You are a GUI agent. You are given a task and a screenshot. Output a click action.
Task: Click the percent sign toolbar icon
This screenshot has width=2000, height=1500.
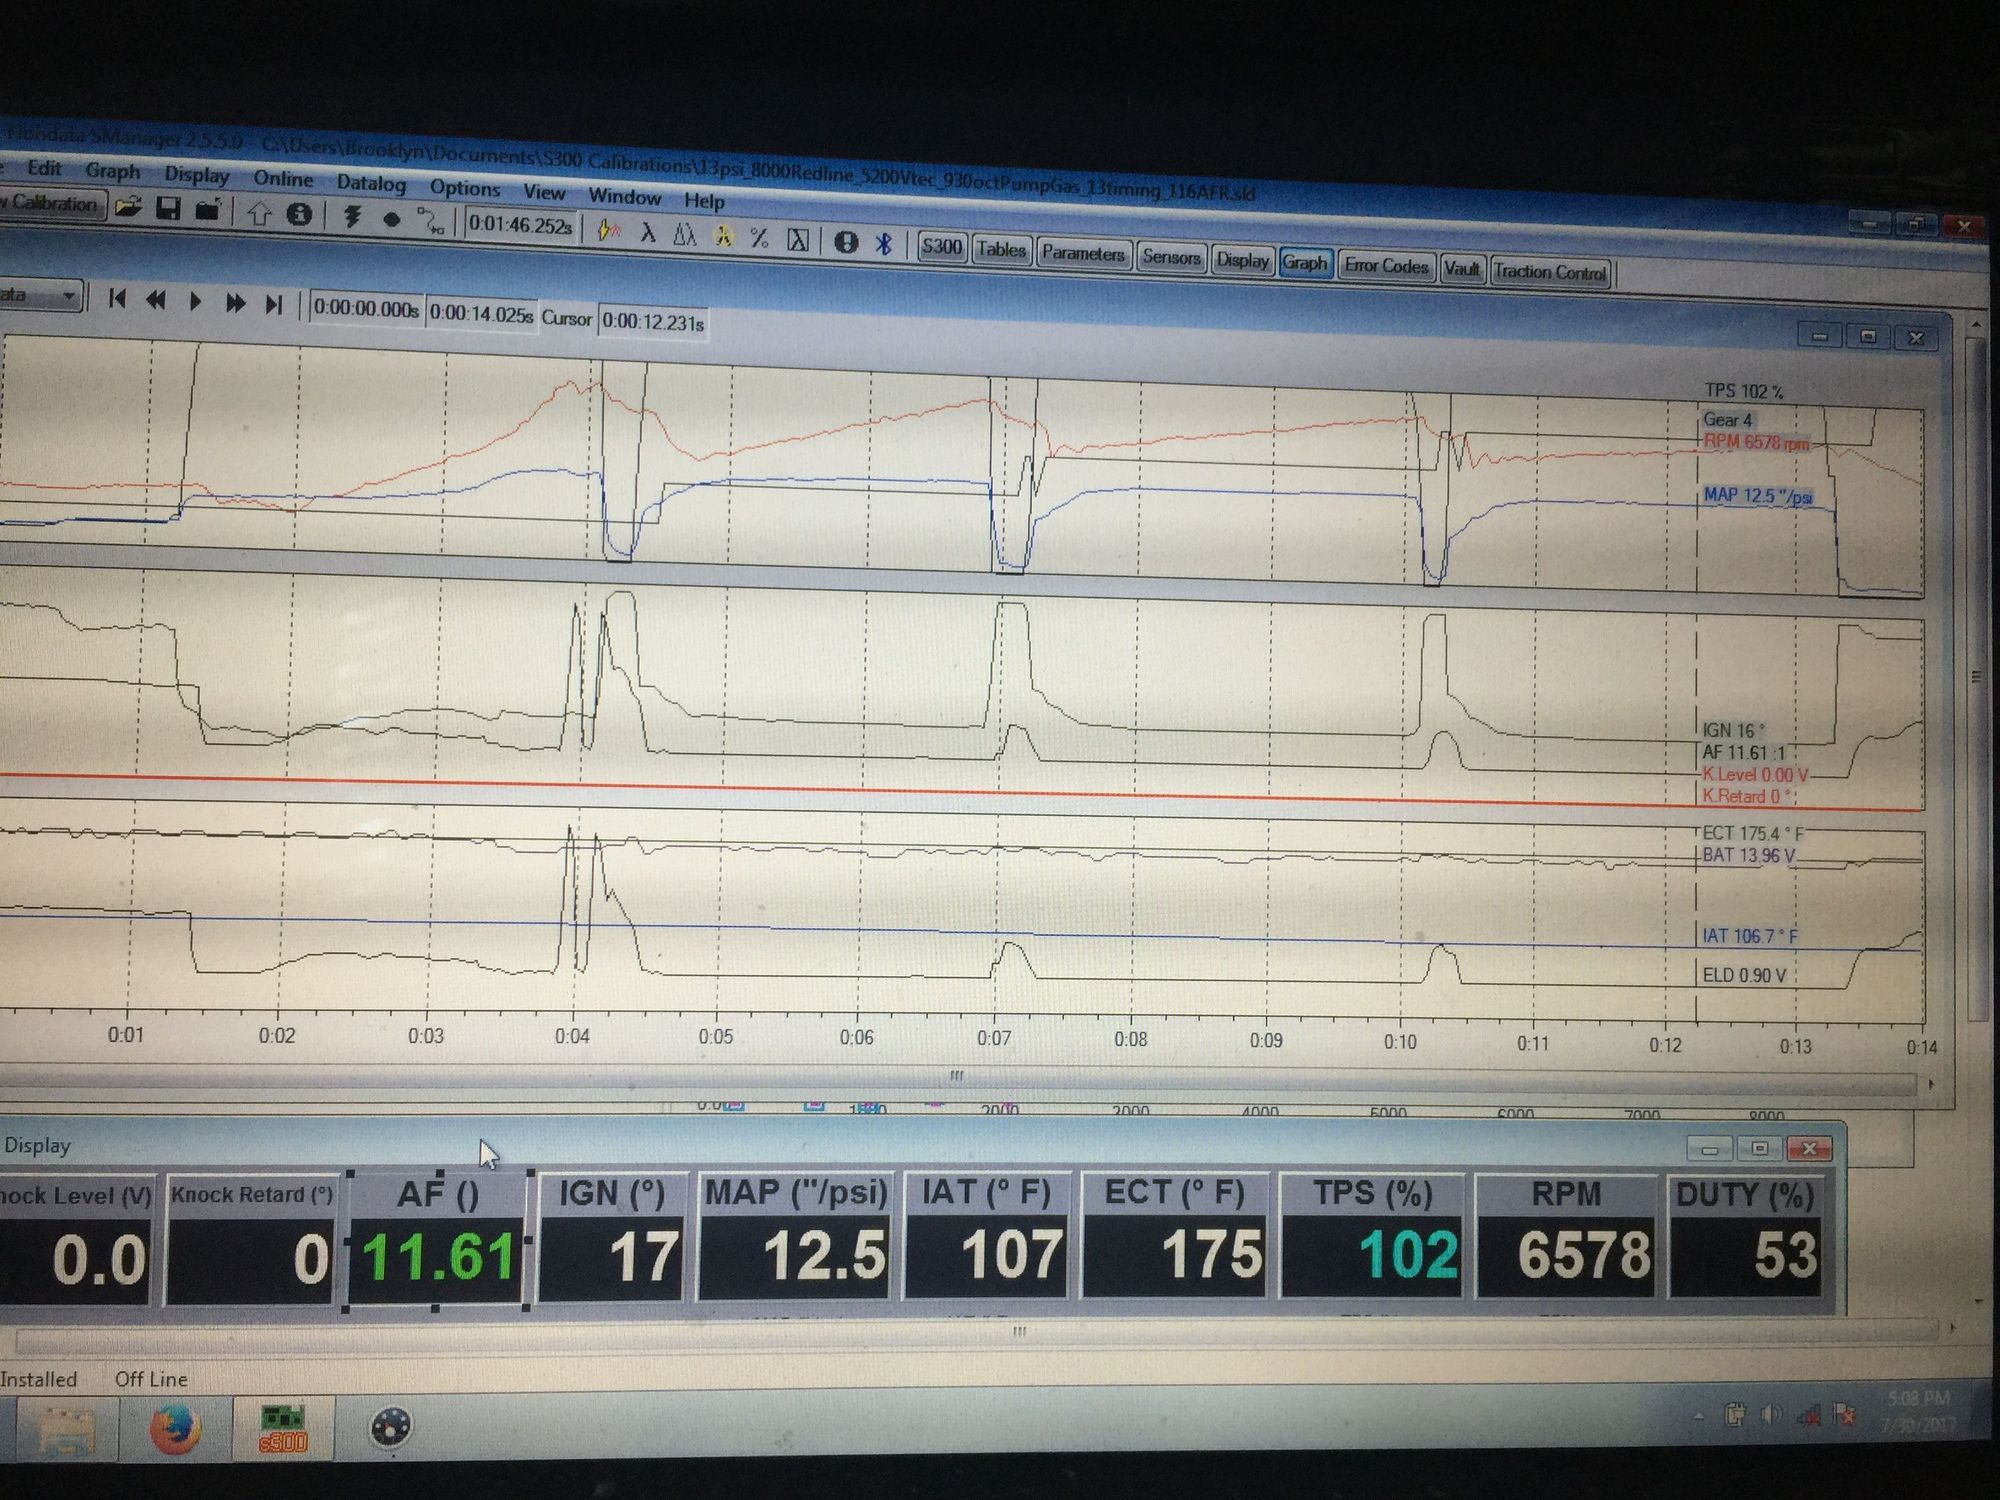click(x=759, y=238)
